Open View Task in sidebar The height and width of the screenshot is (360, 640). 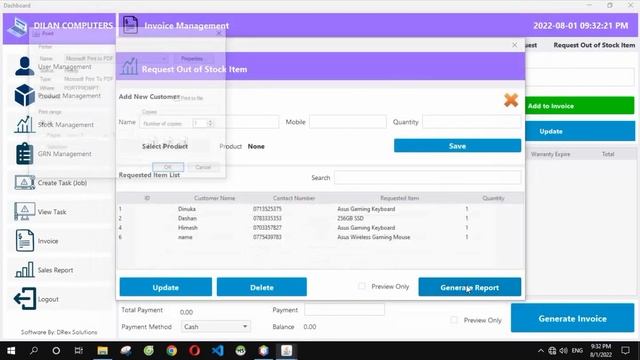click(x=60, y=212)
